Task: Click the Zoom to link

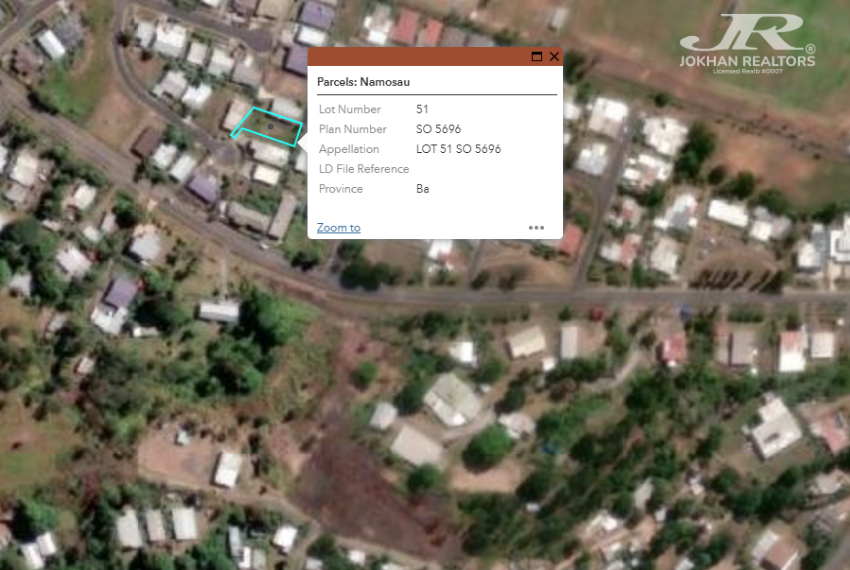Action: point(339,228)
